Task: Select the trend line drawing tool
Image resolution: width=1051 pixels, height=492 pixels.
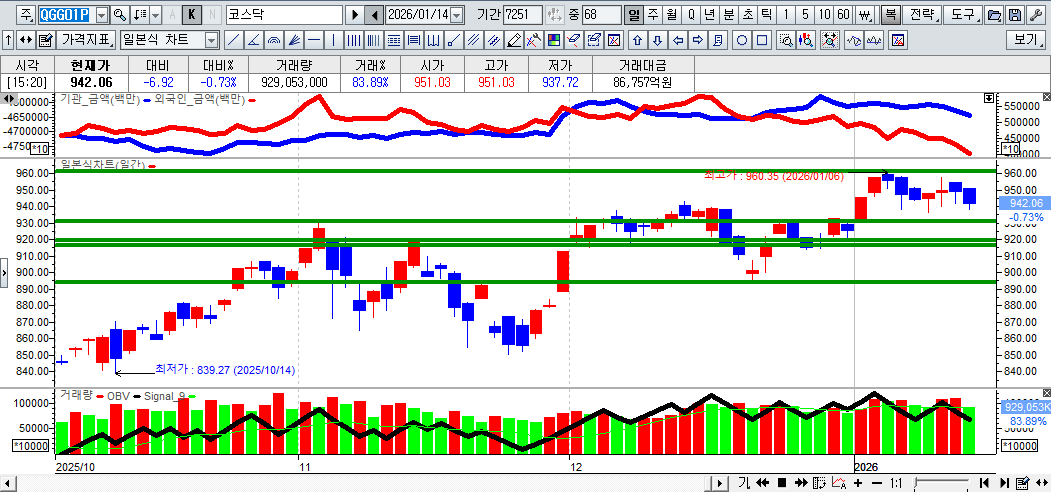Action: (x=232, y=40)
